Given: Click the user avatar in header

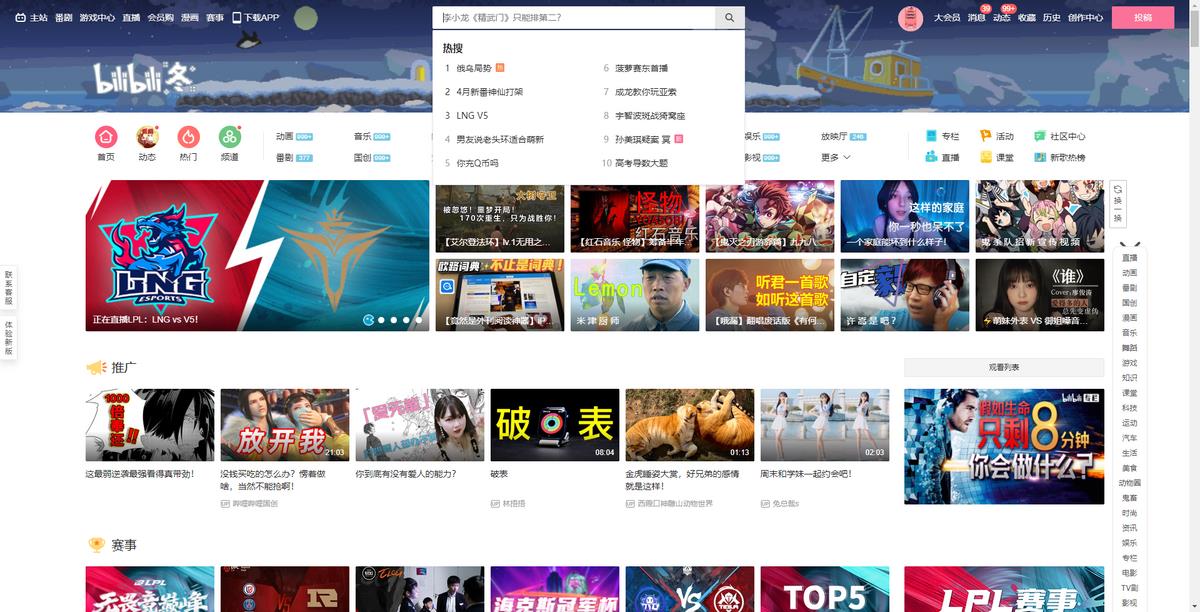Looking at the screenshot, I should 910,18.
